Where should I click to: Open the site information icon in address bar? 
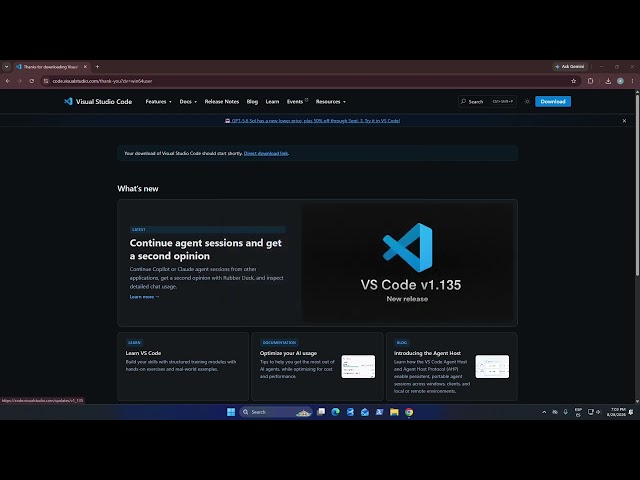coord(46,81)
